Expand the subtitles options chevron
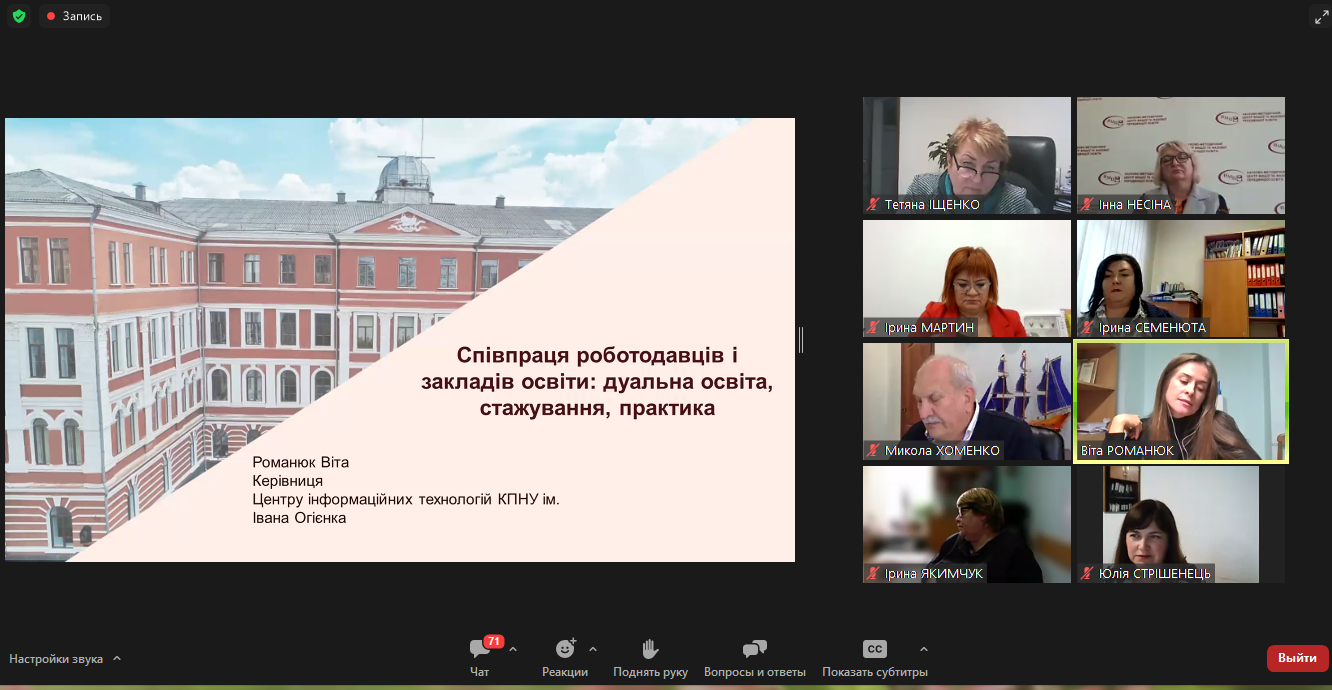Viewport: 1332px width, 690px height. (923, 649)
